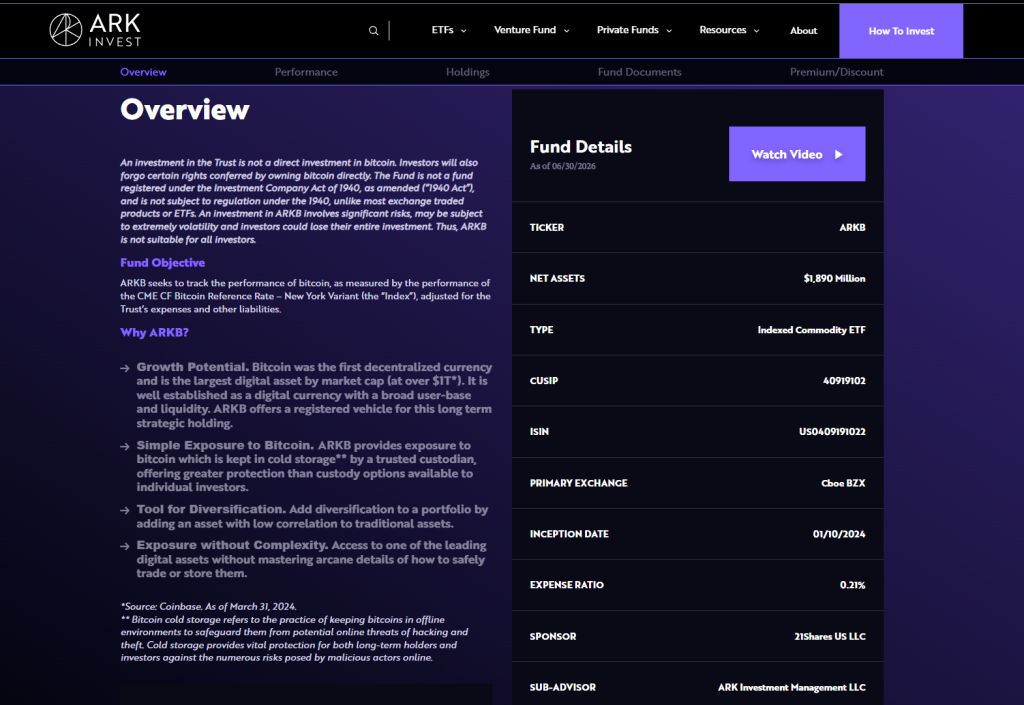Click the PRIMARY EXCHANGE label
Screen dimensions: 1024x705
pos(579,483)
